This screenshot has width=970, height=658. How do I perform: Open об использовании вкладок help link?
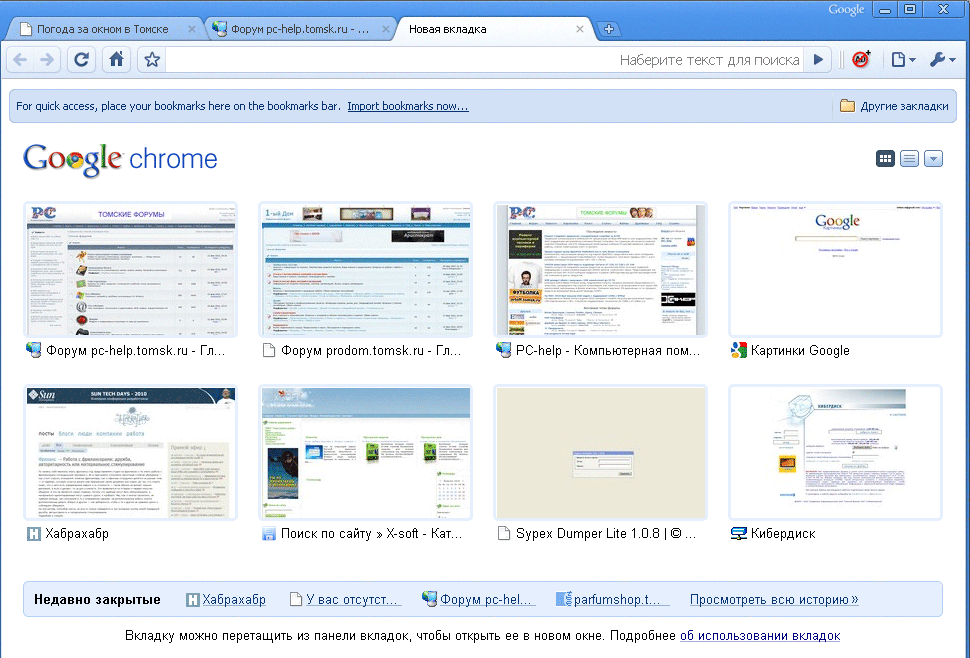(760, 636)
